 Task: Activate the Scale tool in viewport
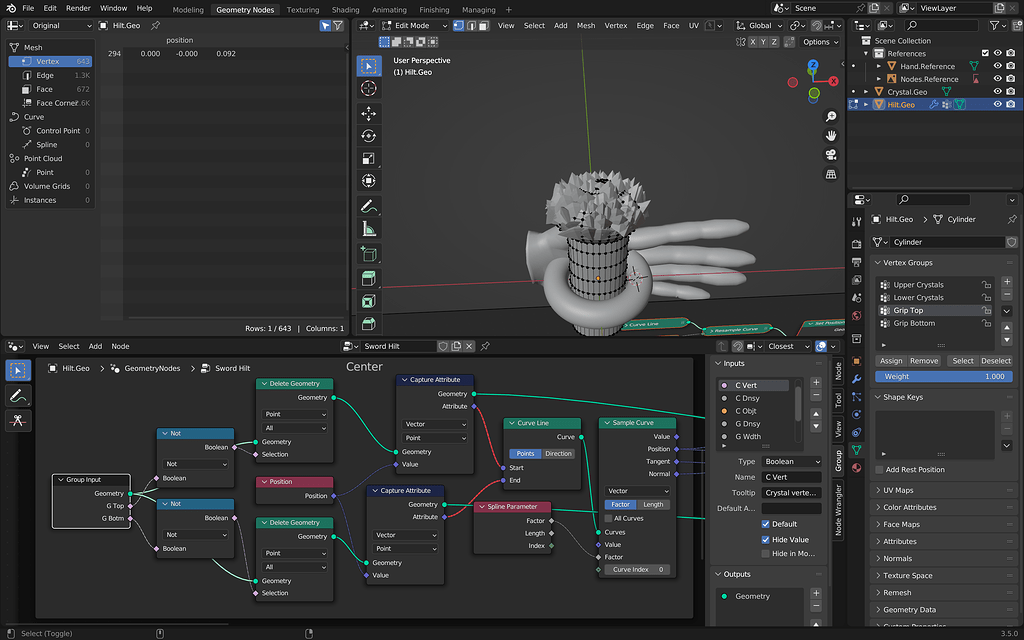point(368,158)
